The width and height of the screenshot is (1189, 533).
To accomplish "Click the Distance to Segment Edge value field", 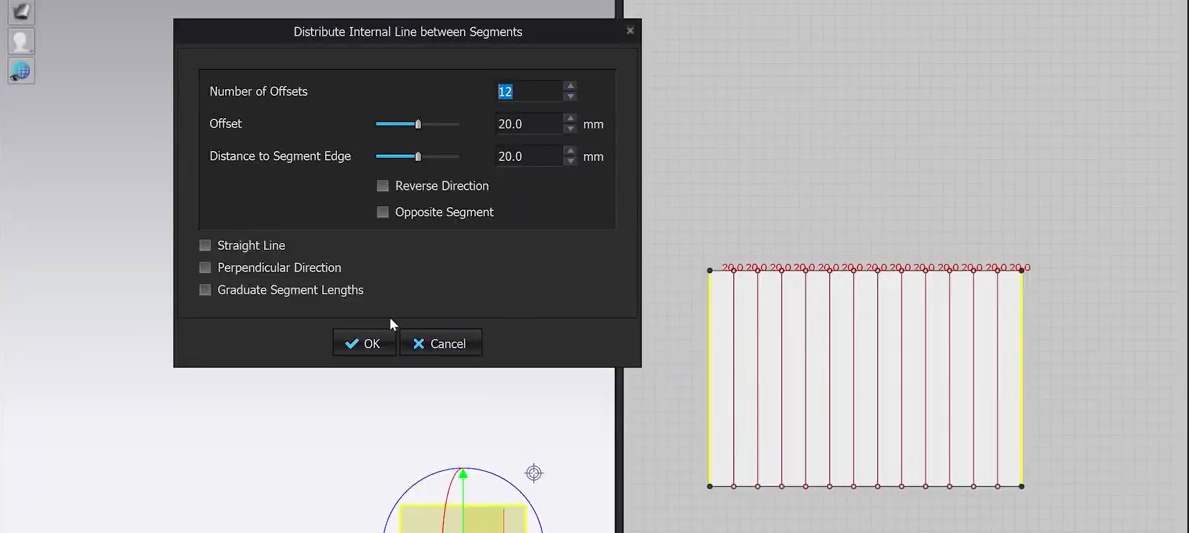I will 529,157.
